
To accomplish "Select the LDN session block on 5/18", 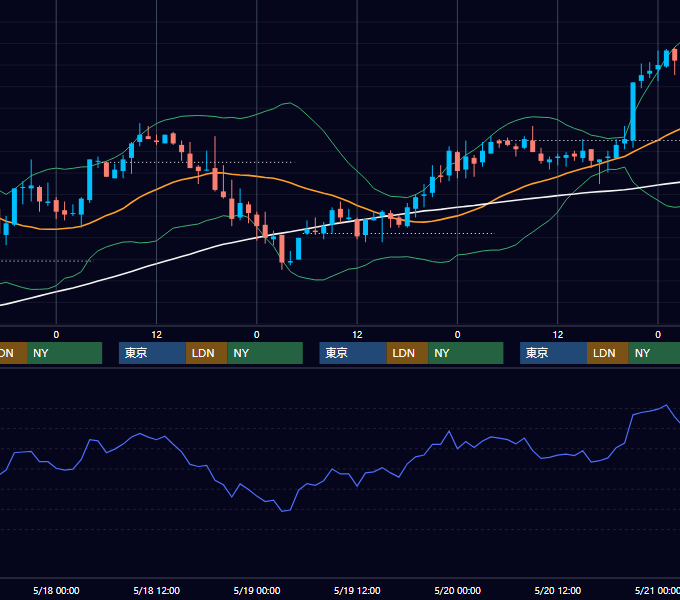I will [206, 353].
